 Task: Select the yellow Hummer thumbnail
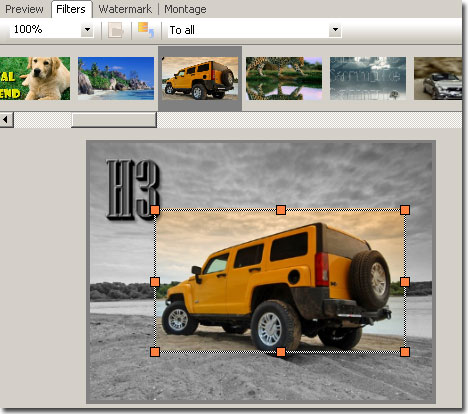point(200,78)
